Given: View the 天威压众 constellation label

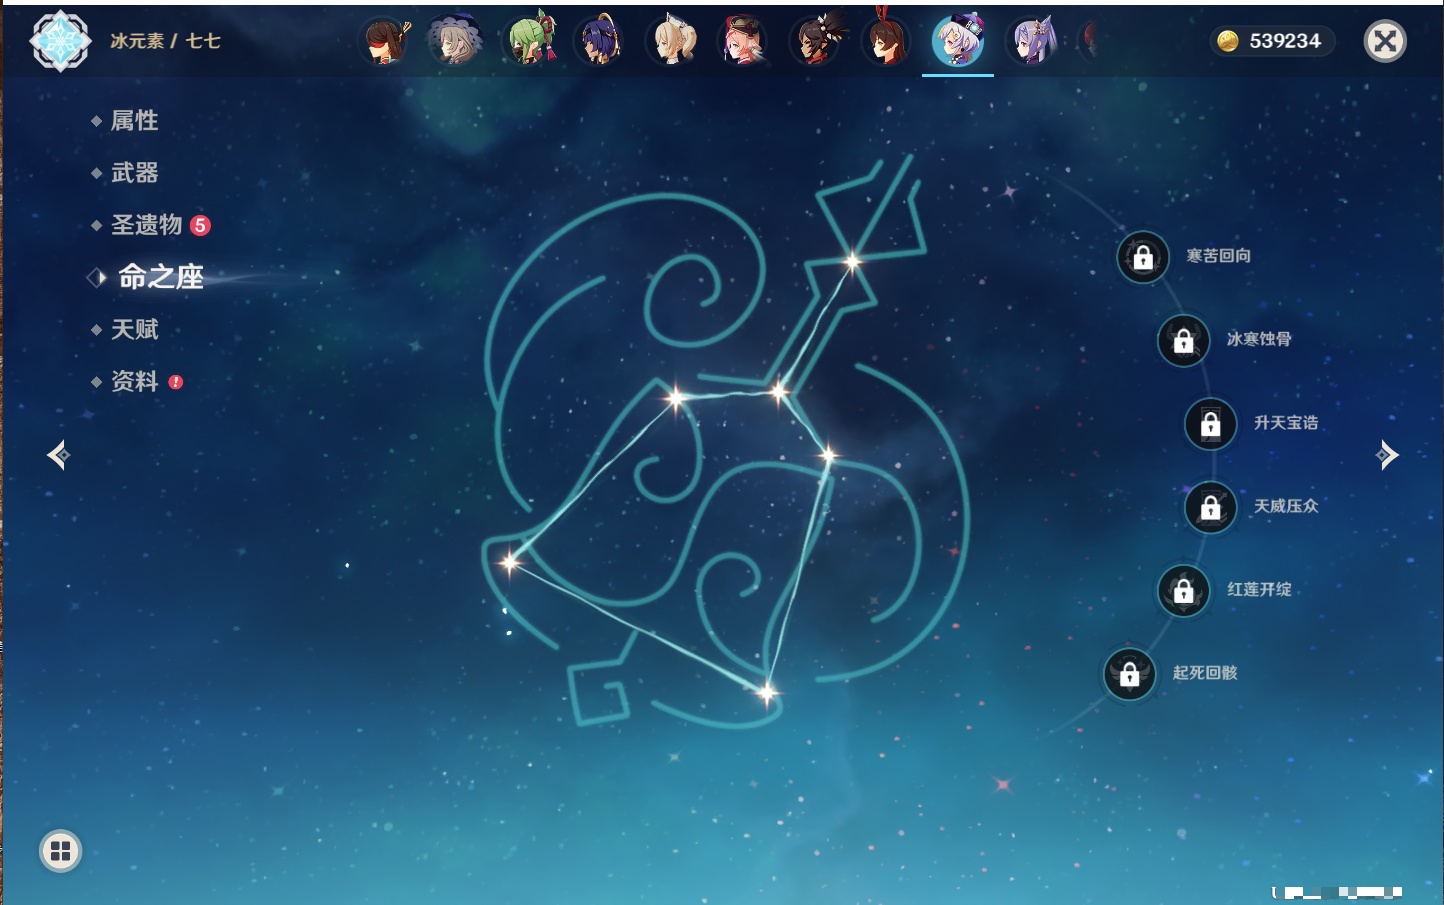Looking at the screenshot, I should pos(1286,506).
